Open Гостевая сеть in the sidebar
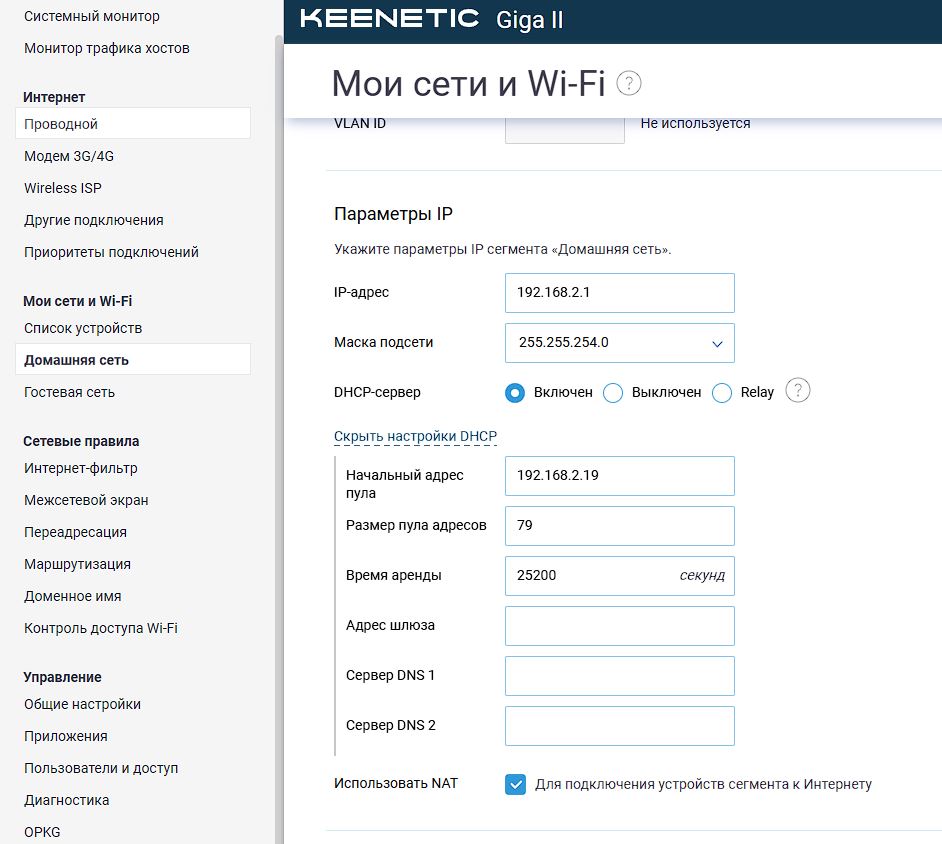This screenshot has height=844, width=942. (69, 392)
